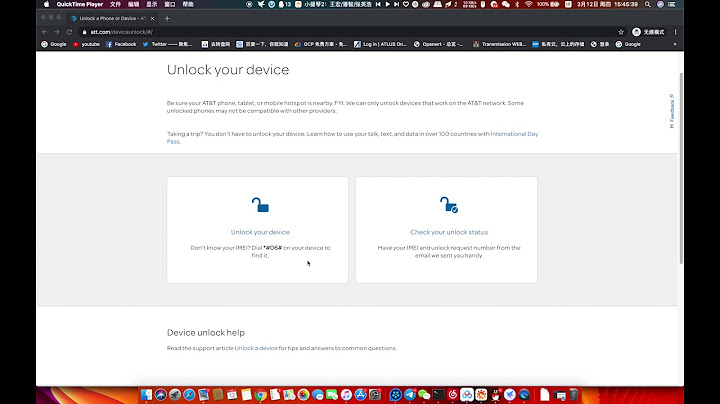720x404 pixels.
Task: Open the Trash in the Dock
Action: 574,394
